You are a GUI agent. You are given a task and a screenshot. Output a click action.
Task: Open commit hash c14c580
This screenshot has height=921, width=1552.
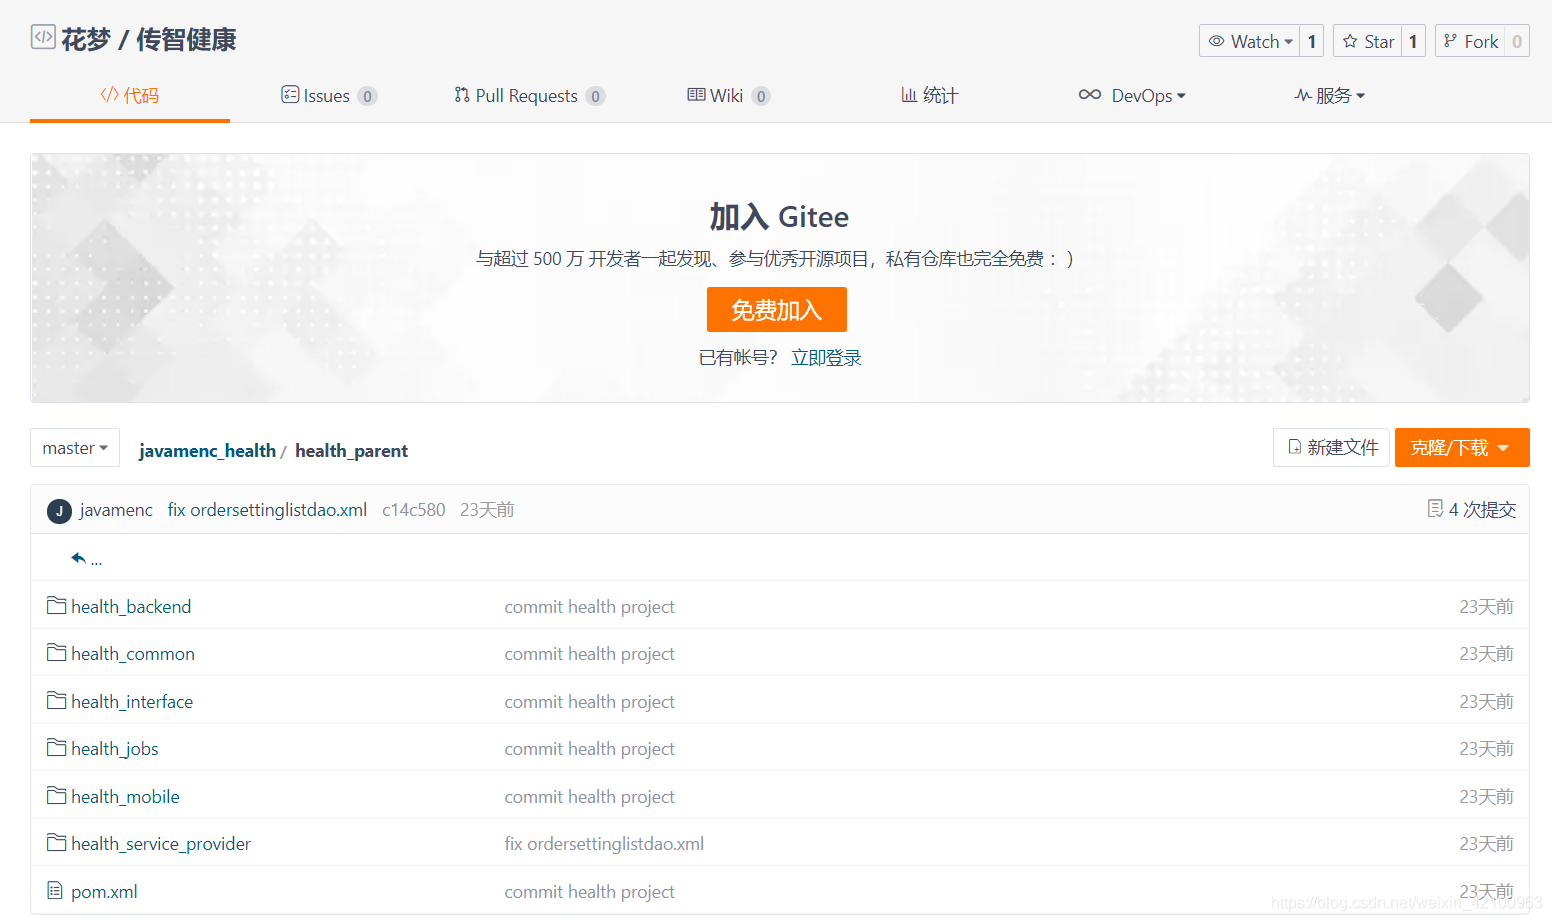click(414, 510)
